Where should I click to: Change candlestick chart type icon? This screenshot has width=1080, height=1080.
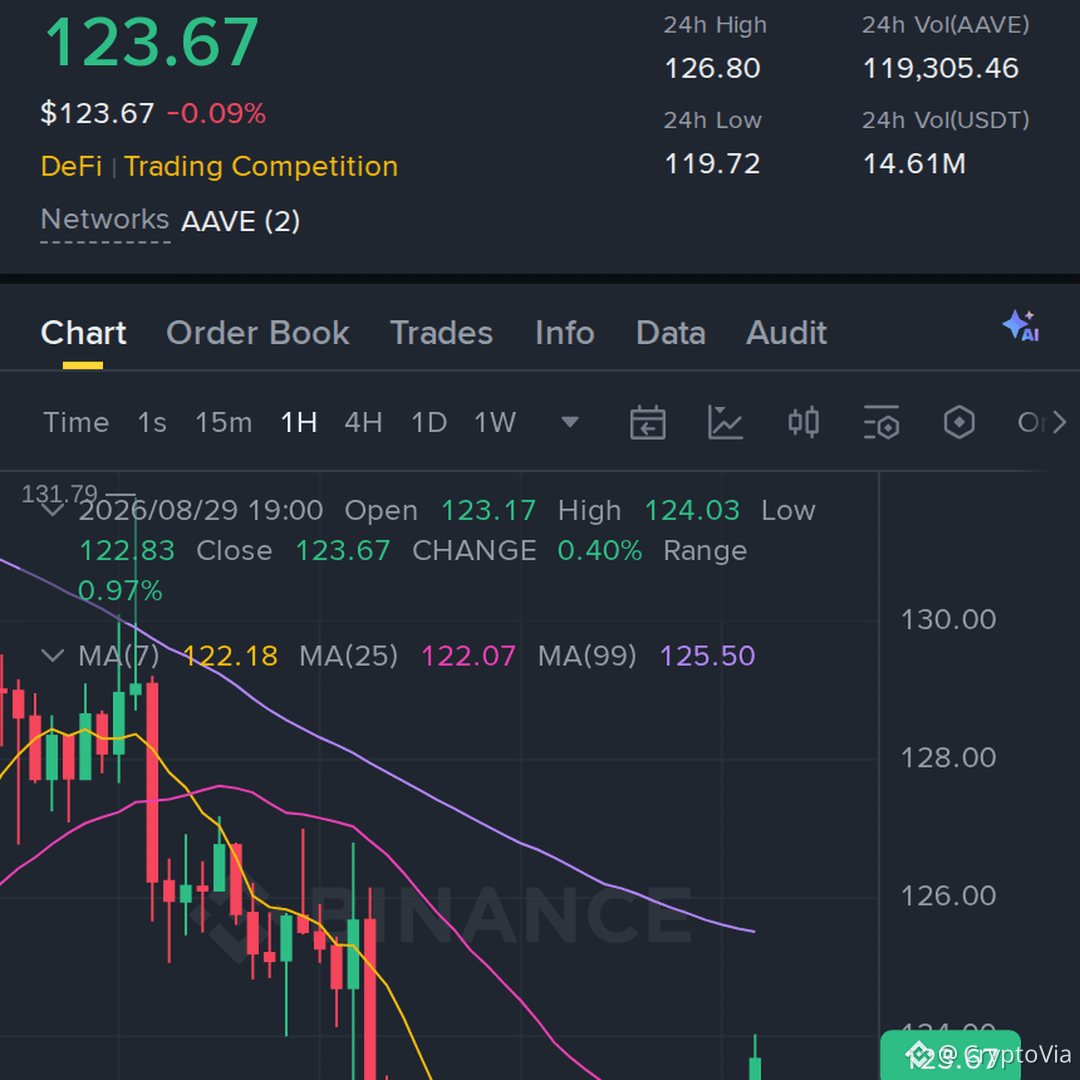click(x=803, y=422)
